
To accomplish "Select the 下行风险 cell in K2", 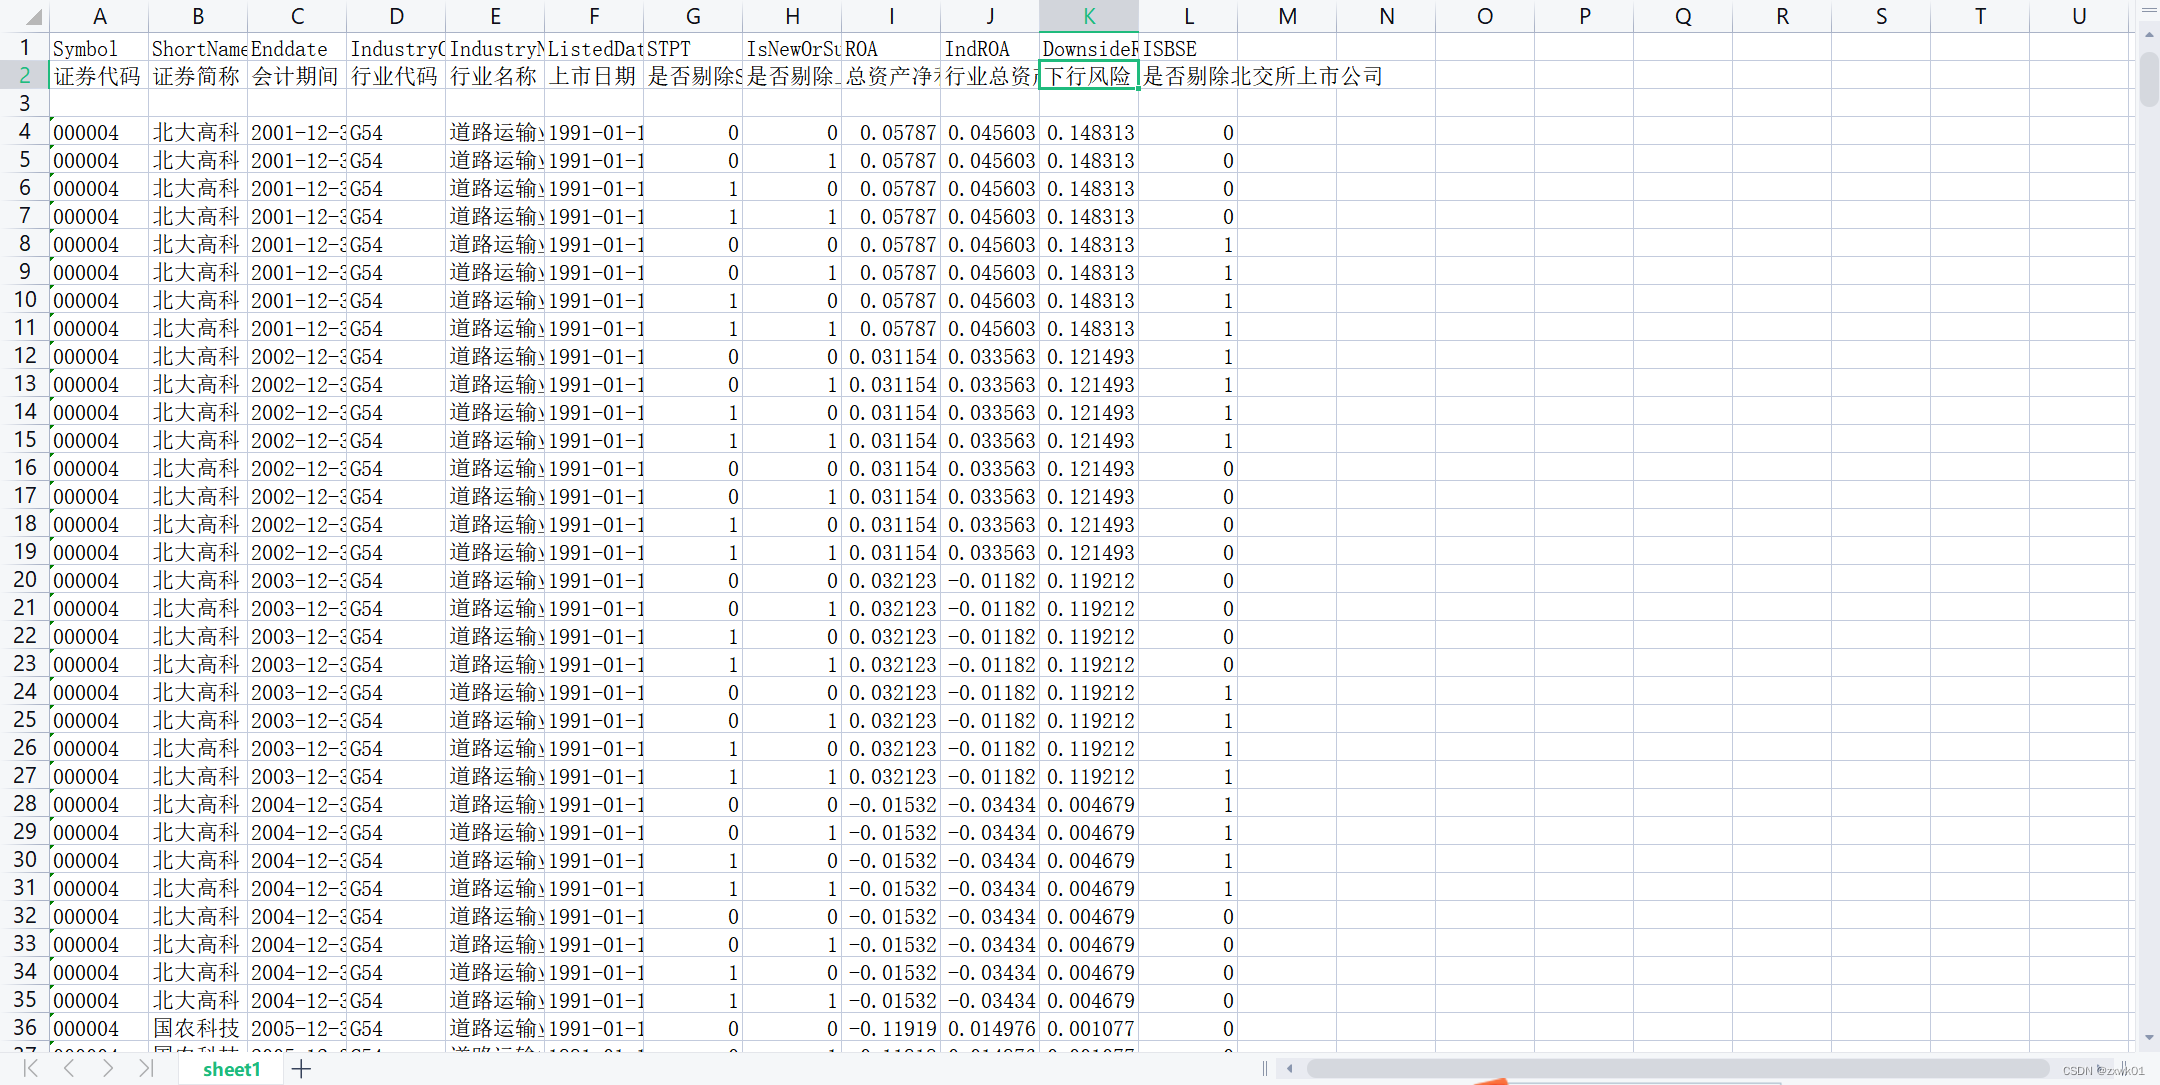I will click(1089, 76).
